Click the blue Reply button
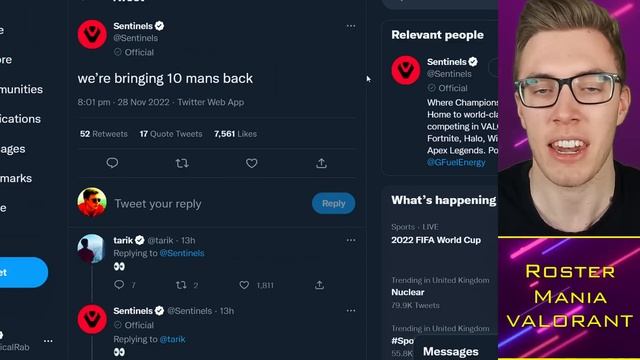The width and height of the screenshot is (640, 360). tap(333, 203)
